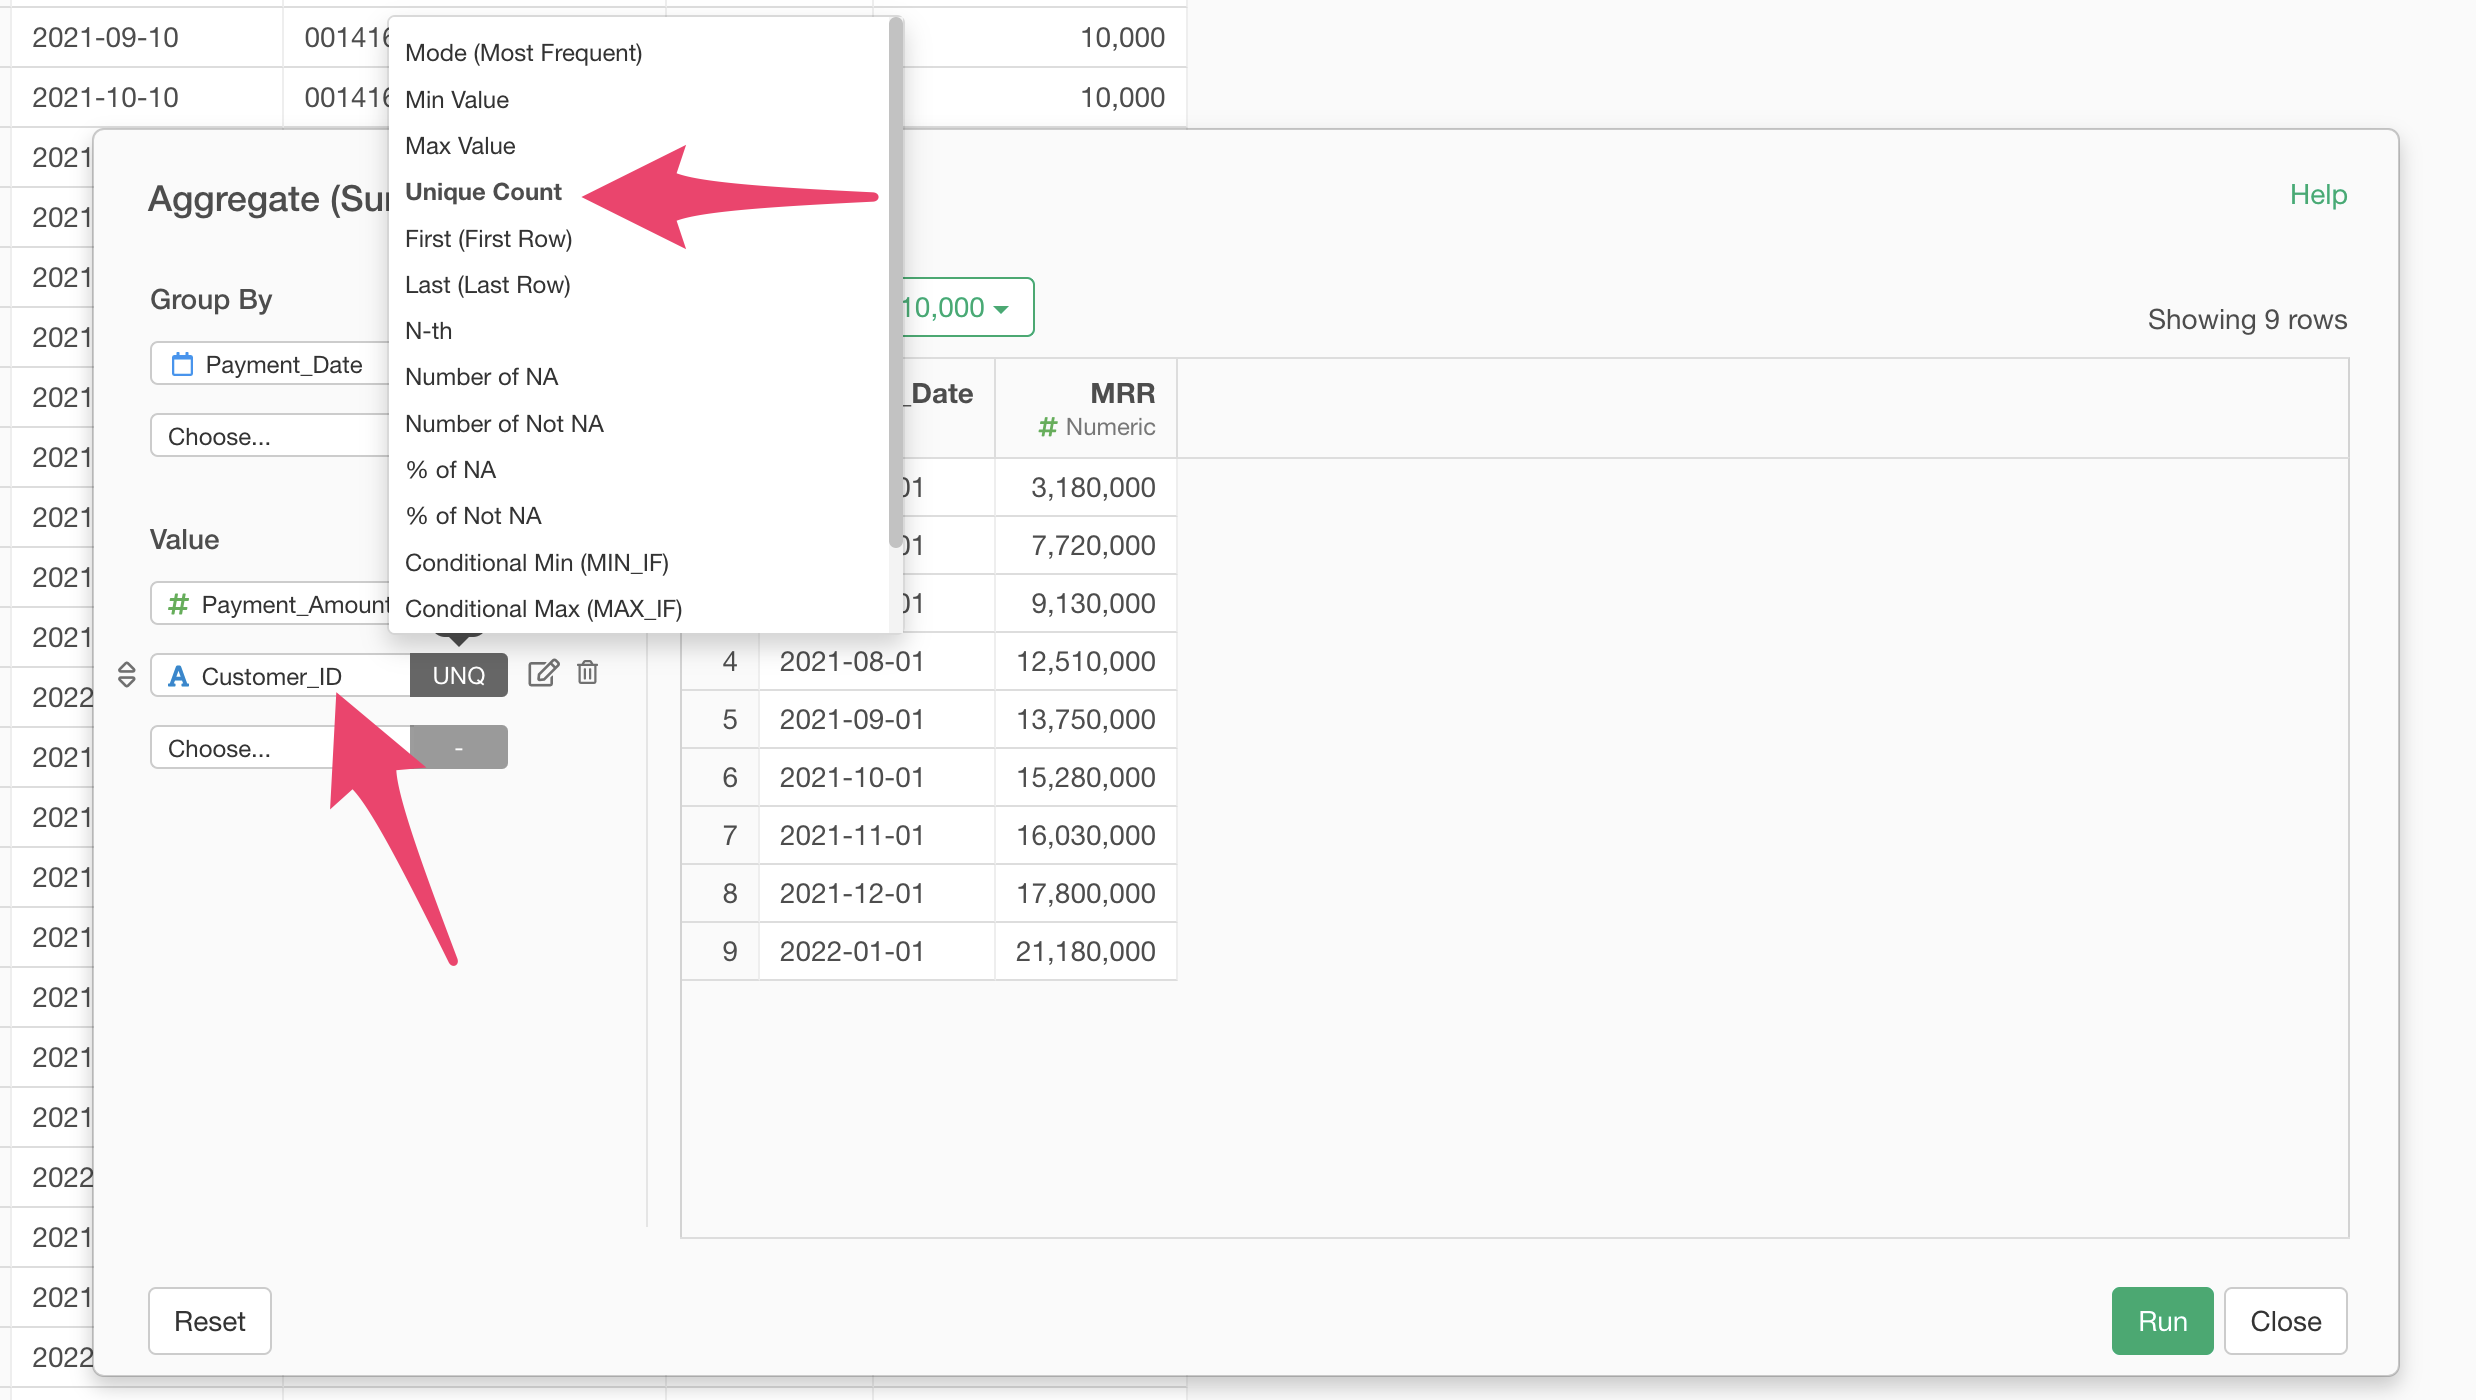Screen dimensions: 2476x1400
Task: Select Unique Count from the list
Action: 483,192
